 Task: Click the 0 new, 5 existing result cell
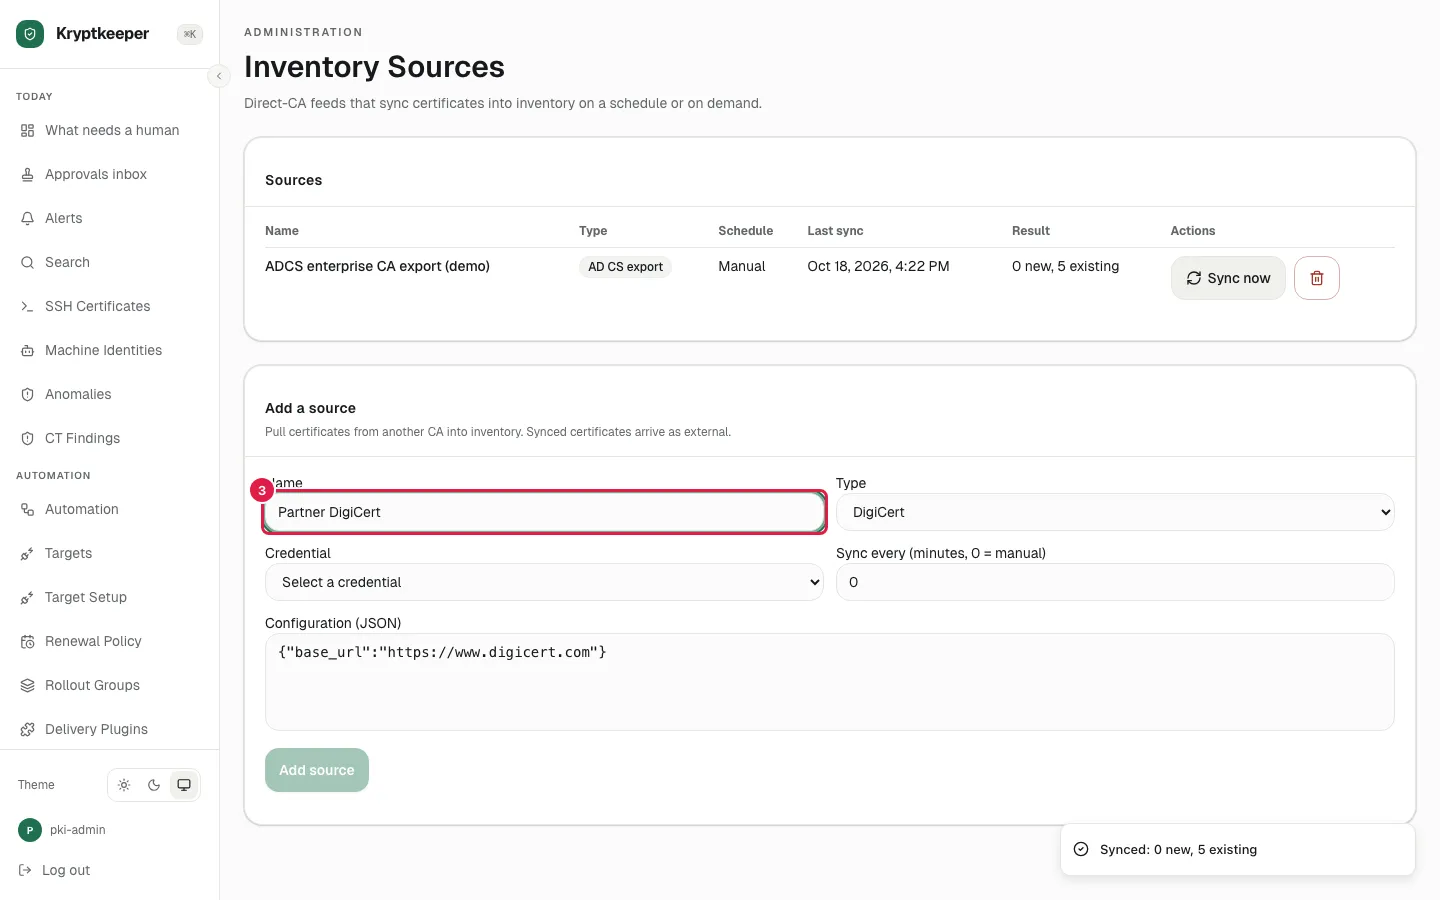1065,266
